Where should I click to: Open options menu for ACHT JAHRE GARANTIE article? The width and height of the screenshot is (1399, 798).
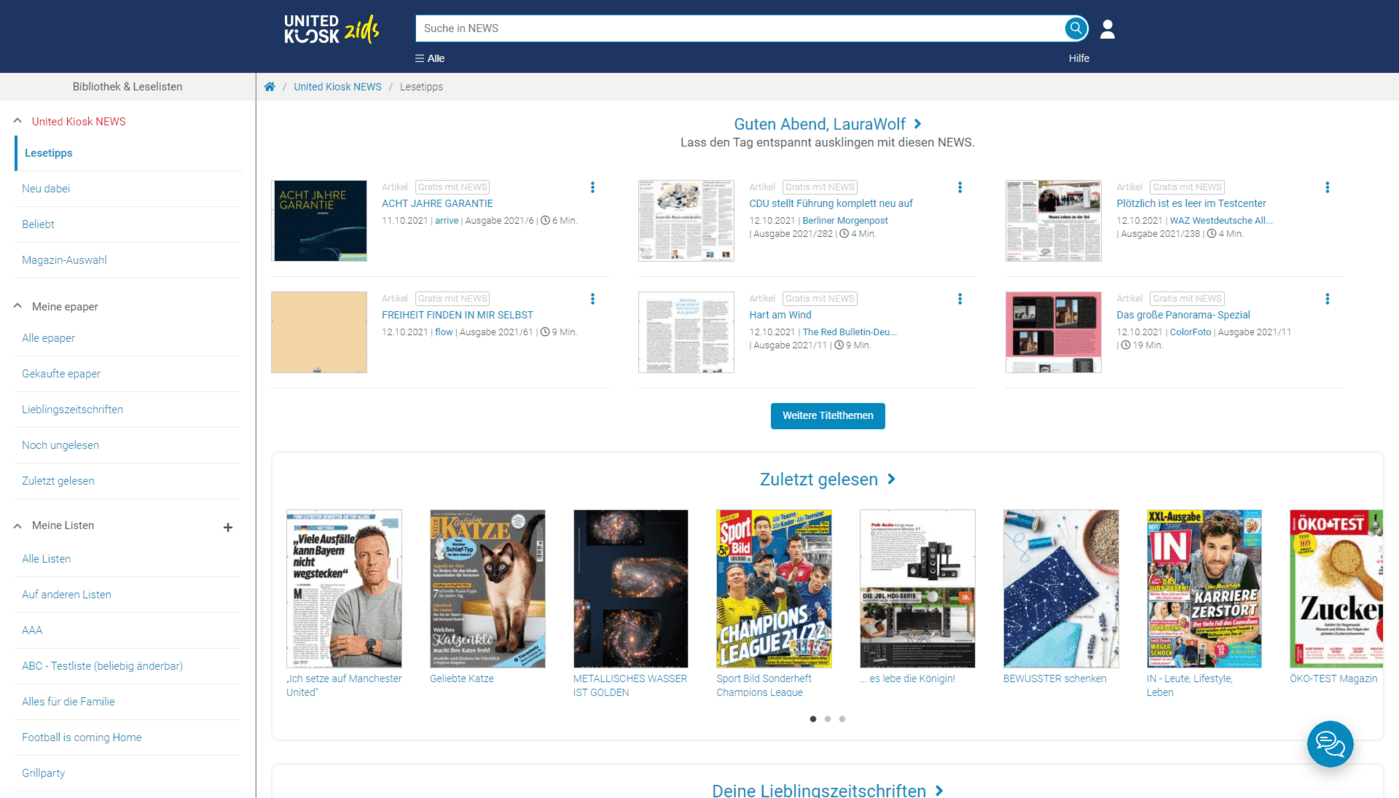point(593,187)
